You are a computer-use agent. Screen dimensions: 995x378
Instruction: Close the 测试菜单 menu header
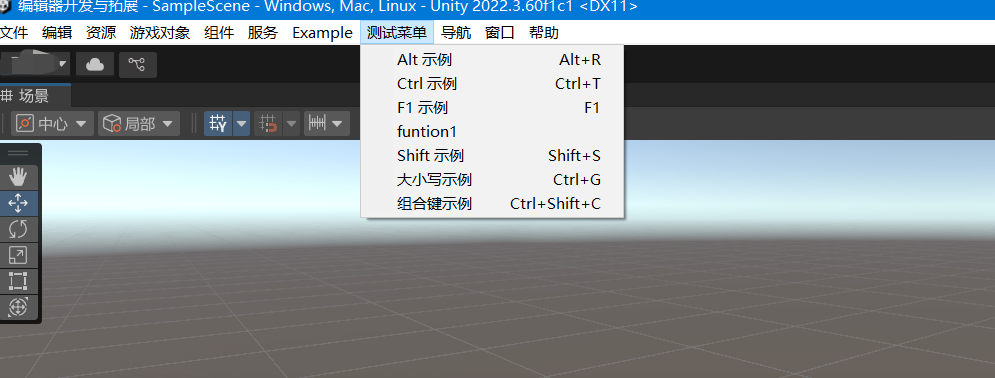pos(397,32)
